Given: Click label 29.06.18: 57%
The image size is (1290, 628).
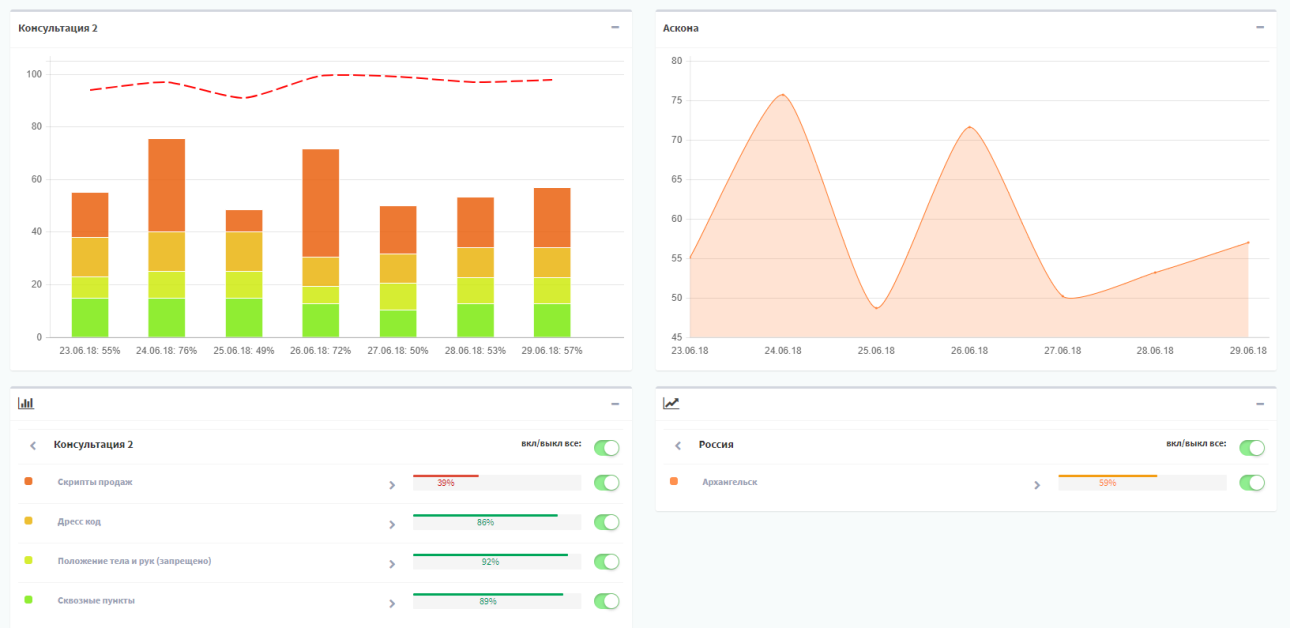Looking at the screenshot, I should pos(552,351).
